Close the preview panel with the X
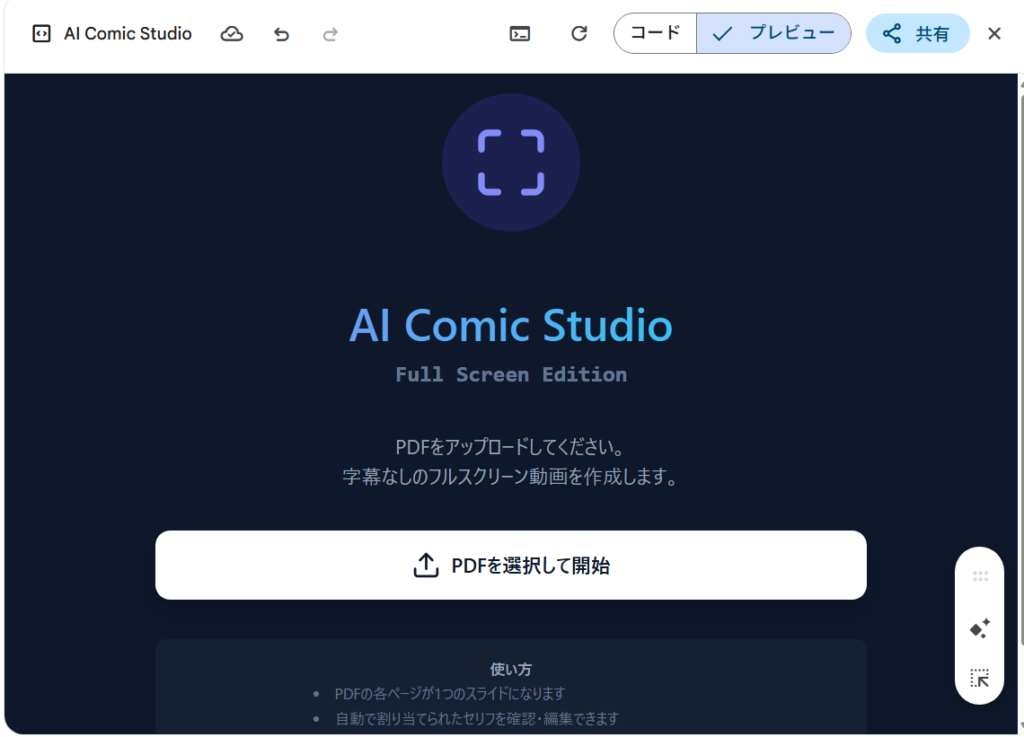Viewport: 1024px width, 737px height. coord(994,34)
